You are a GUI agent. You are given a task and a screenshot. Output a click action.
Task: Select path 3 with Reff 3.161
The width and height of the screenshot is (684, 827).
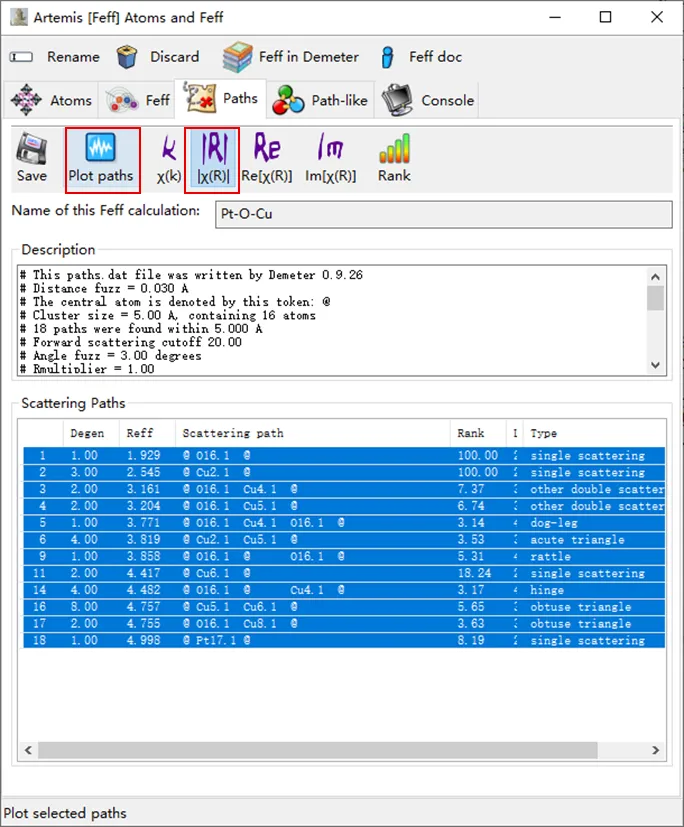pyautogui.click(x=344, y=489)
